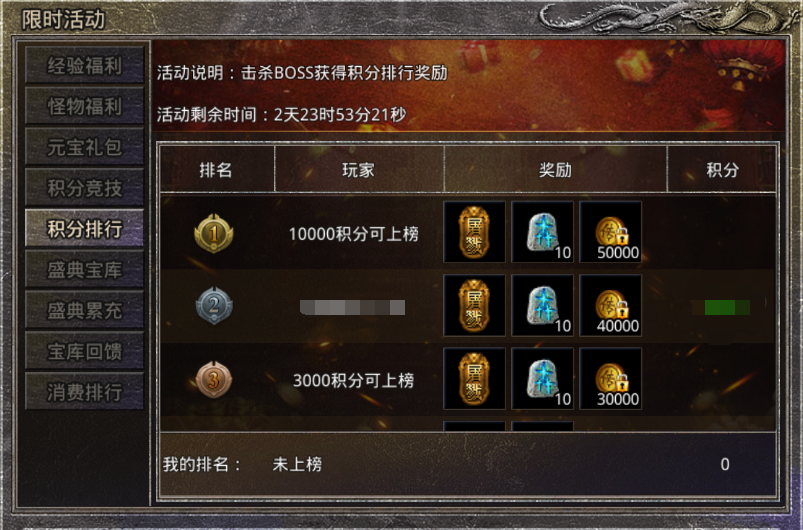This screenshot has width=803, height=530.
Task: Select the 30000 locked coin reward
Action: tap(610, 378)
